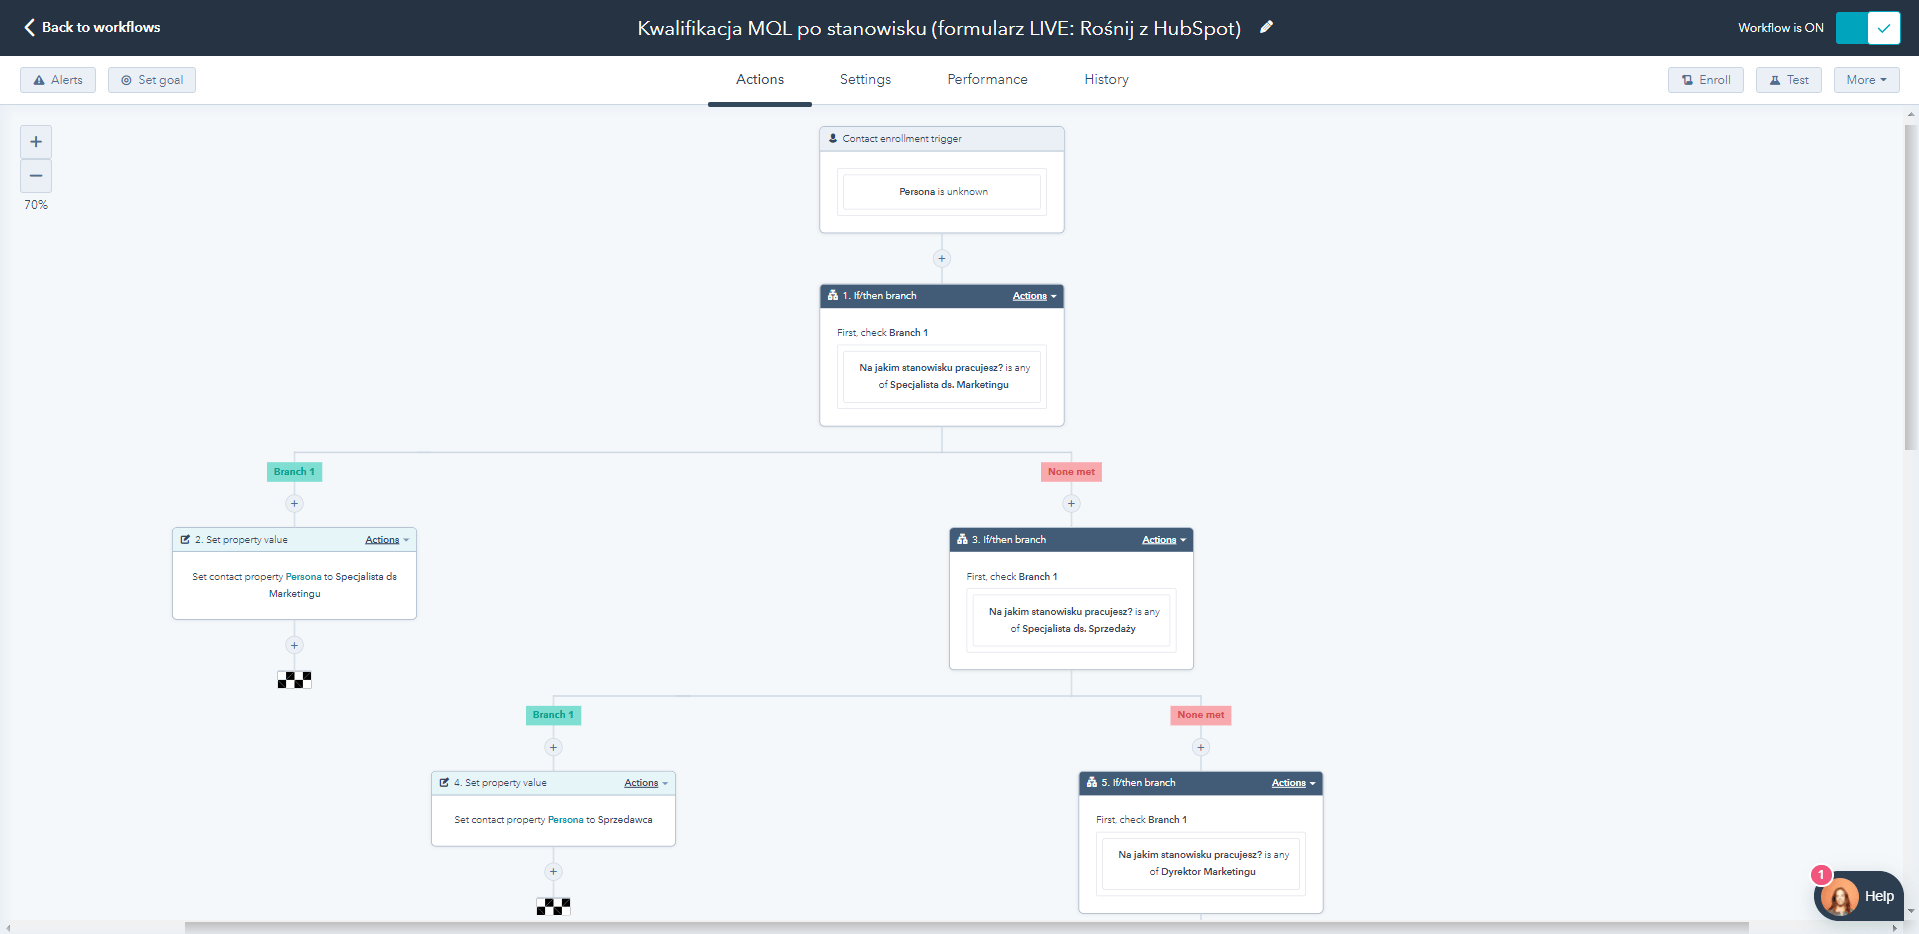Image resolution: width=1919 pixels, height=934 pixels.
Task: Zoom out the canvas with minus button
Action: 36,176
